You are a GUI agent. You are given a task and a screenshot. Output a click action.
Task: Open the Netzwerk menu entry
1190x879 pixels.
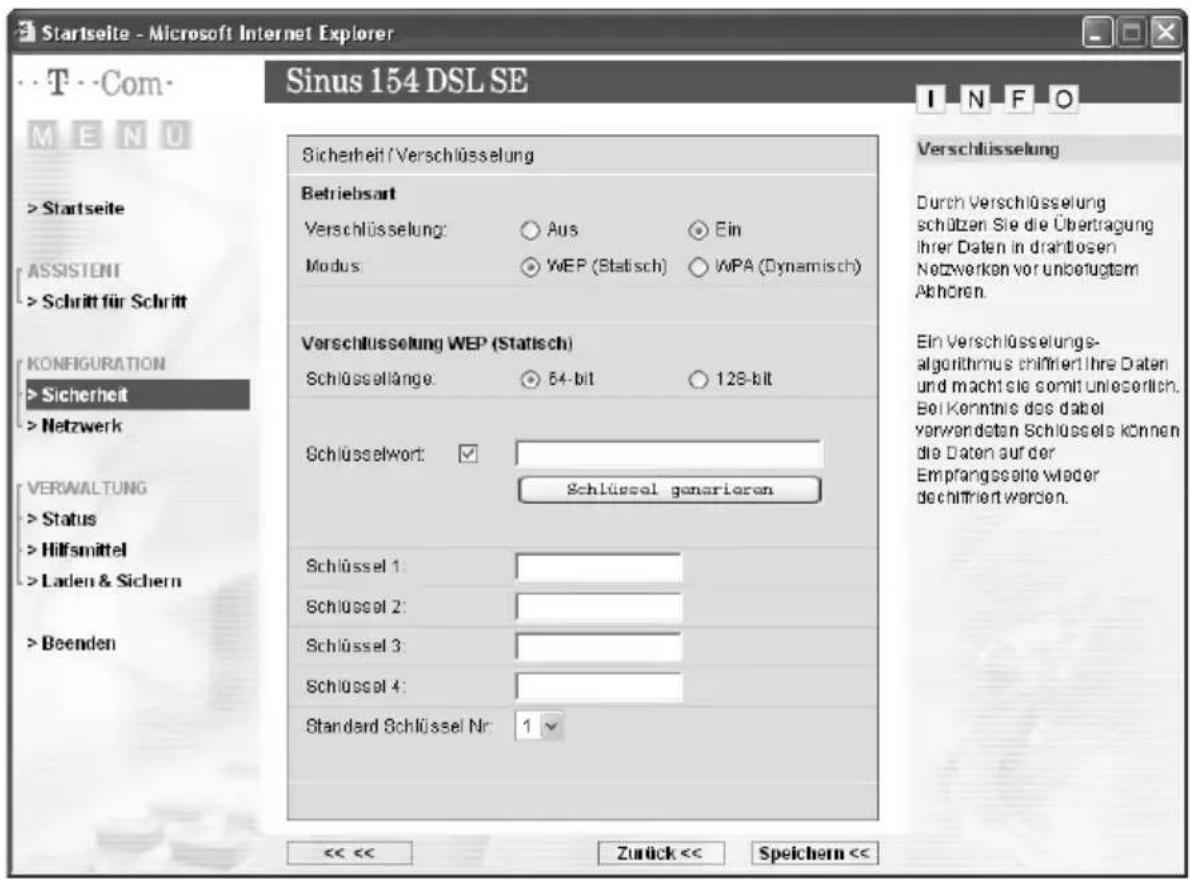point(74,426)
